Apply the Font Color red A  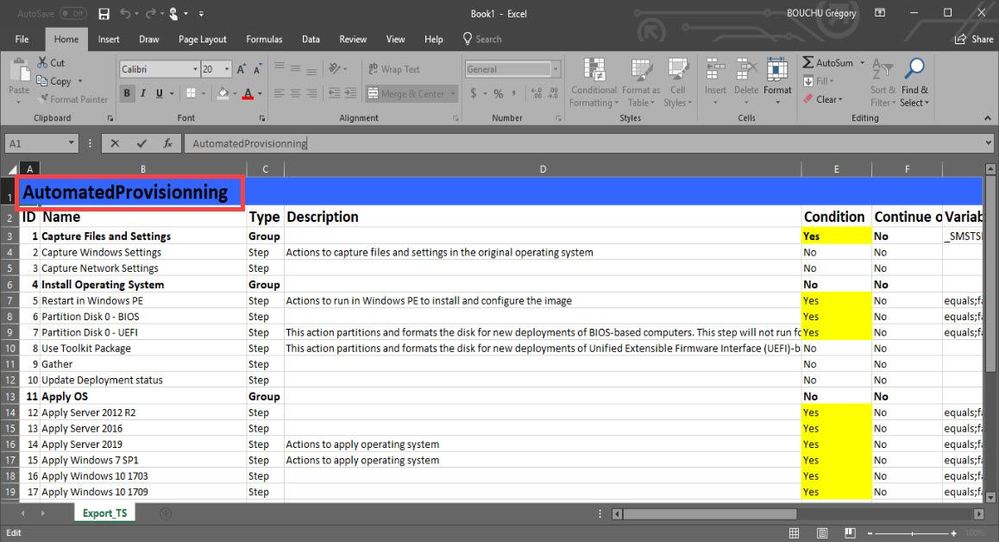click(248, 94)
